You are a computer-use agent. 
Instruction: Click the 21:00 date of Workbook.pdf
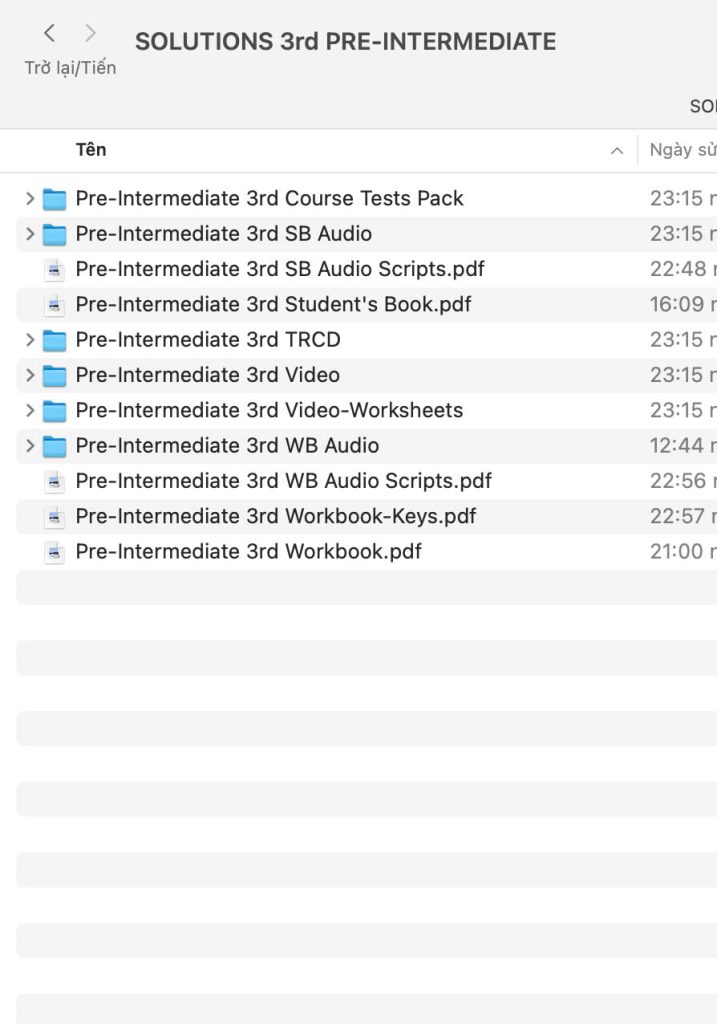(678, 552)
